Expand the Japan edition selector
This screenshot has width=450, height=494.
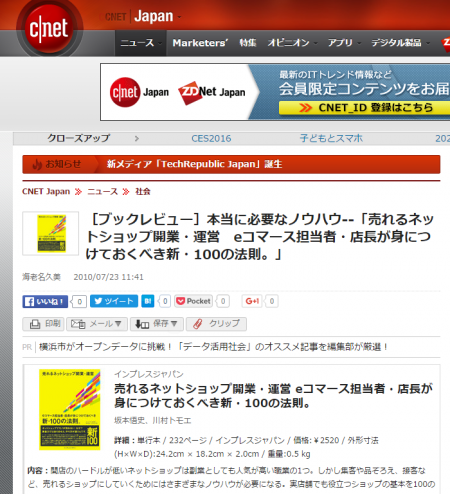(x=157, y=17)
